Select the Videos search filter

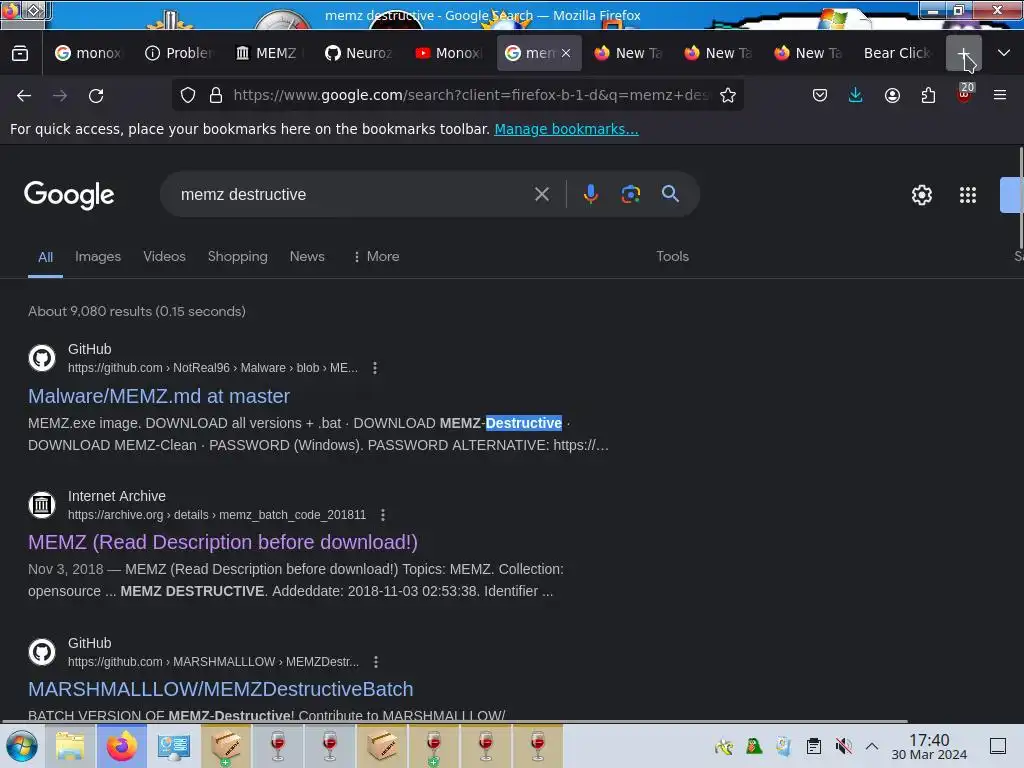164,256
